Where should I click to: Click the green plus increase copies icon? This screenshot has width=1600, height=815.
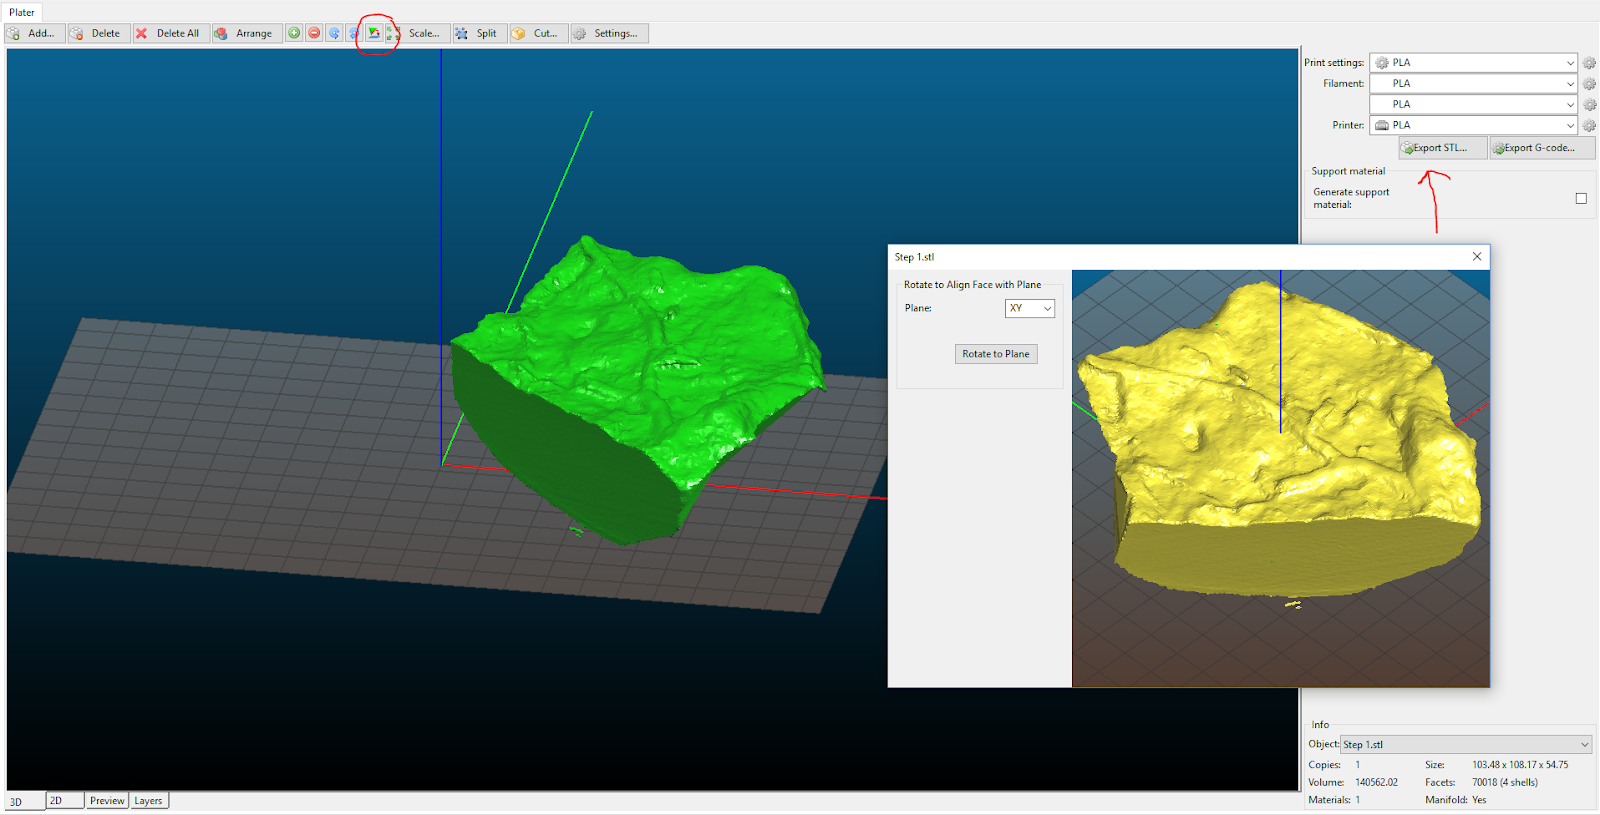(294, 33)
